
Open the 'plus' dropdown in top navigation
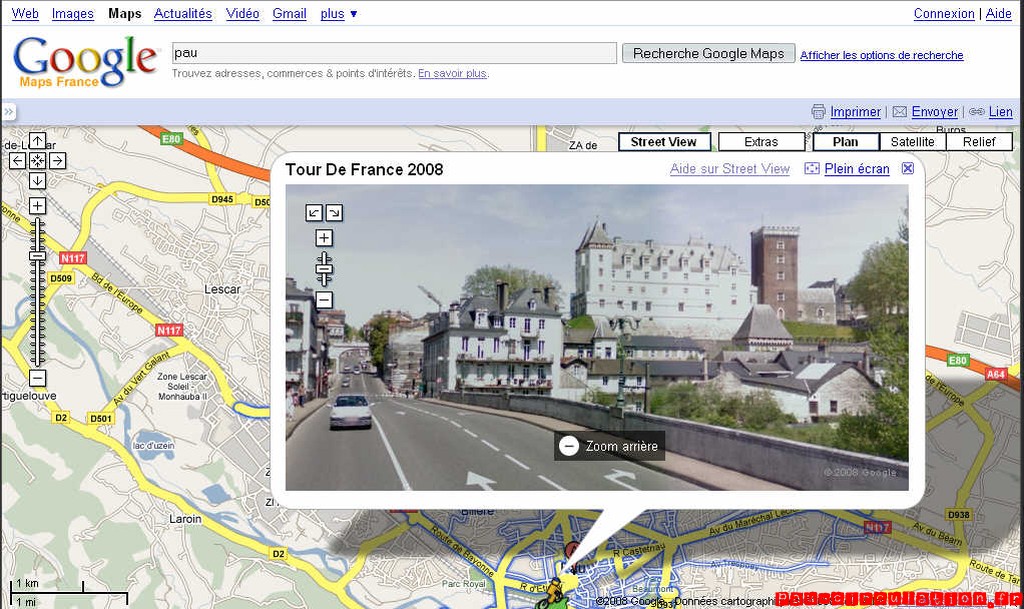[x=339, y=14]
